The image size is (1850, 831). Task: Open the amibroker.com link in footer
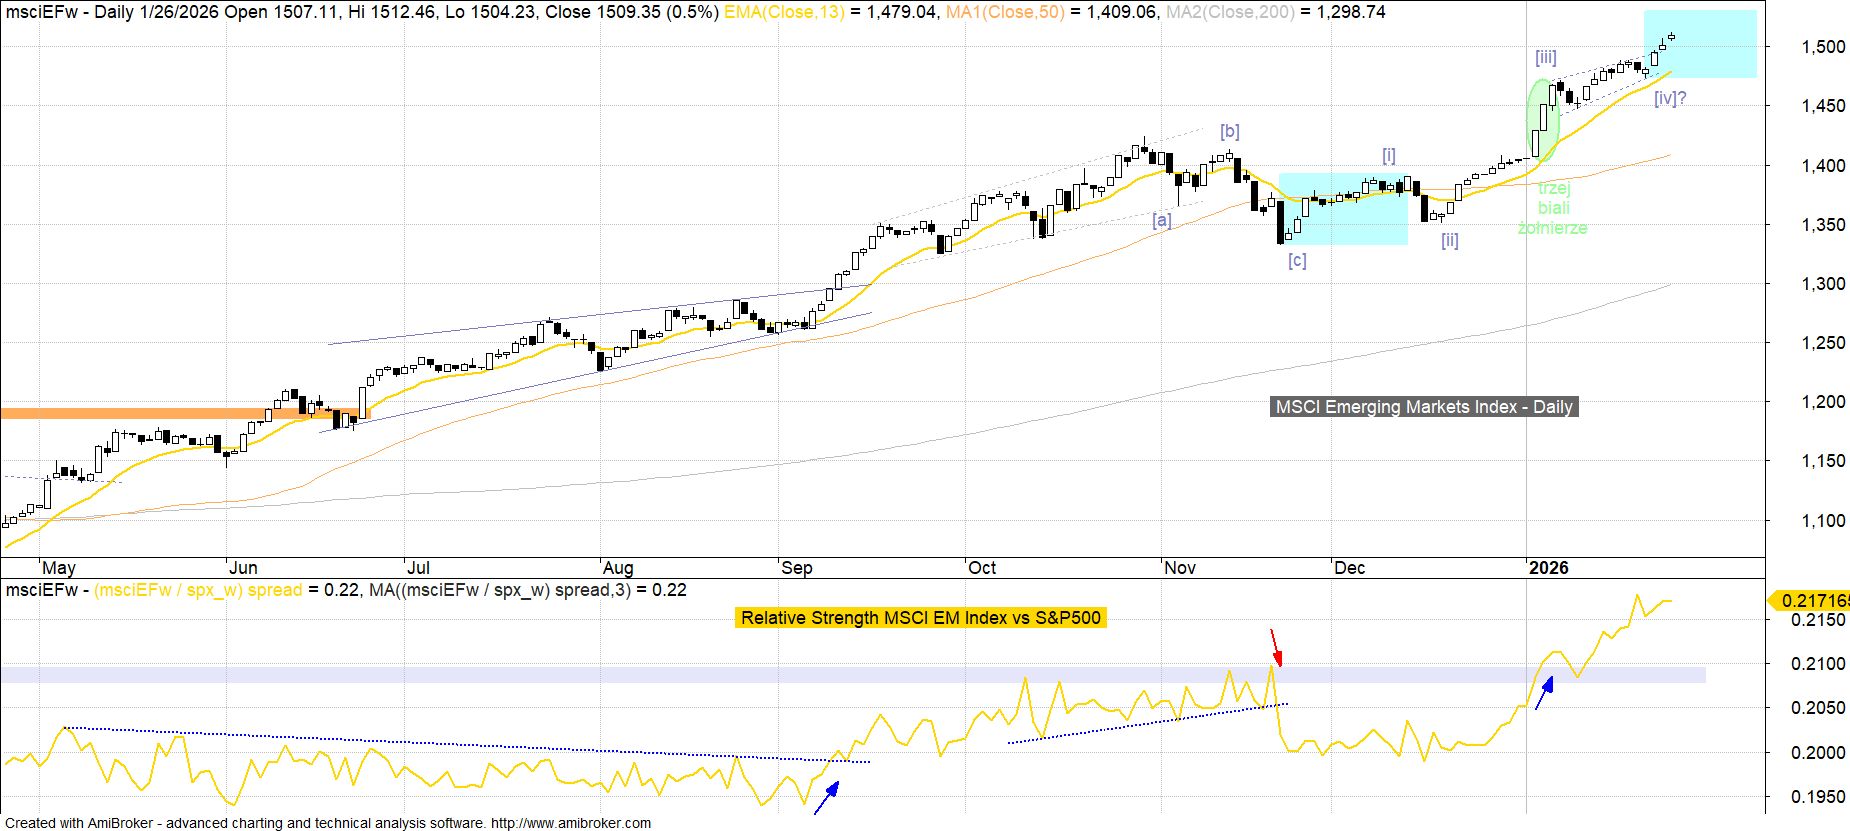tap(570, 823)
